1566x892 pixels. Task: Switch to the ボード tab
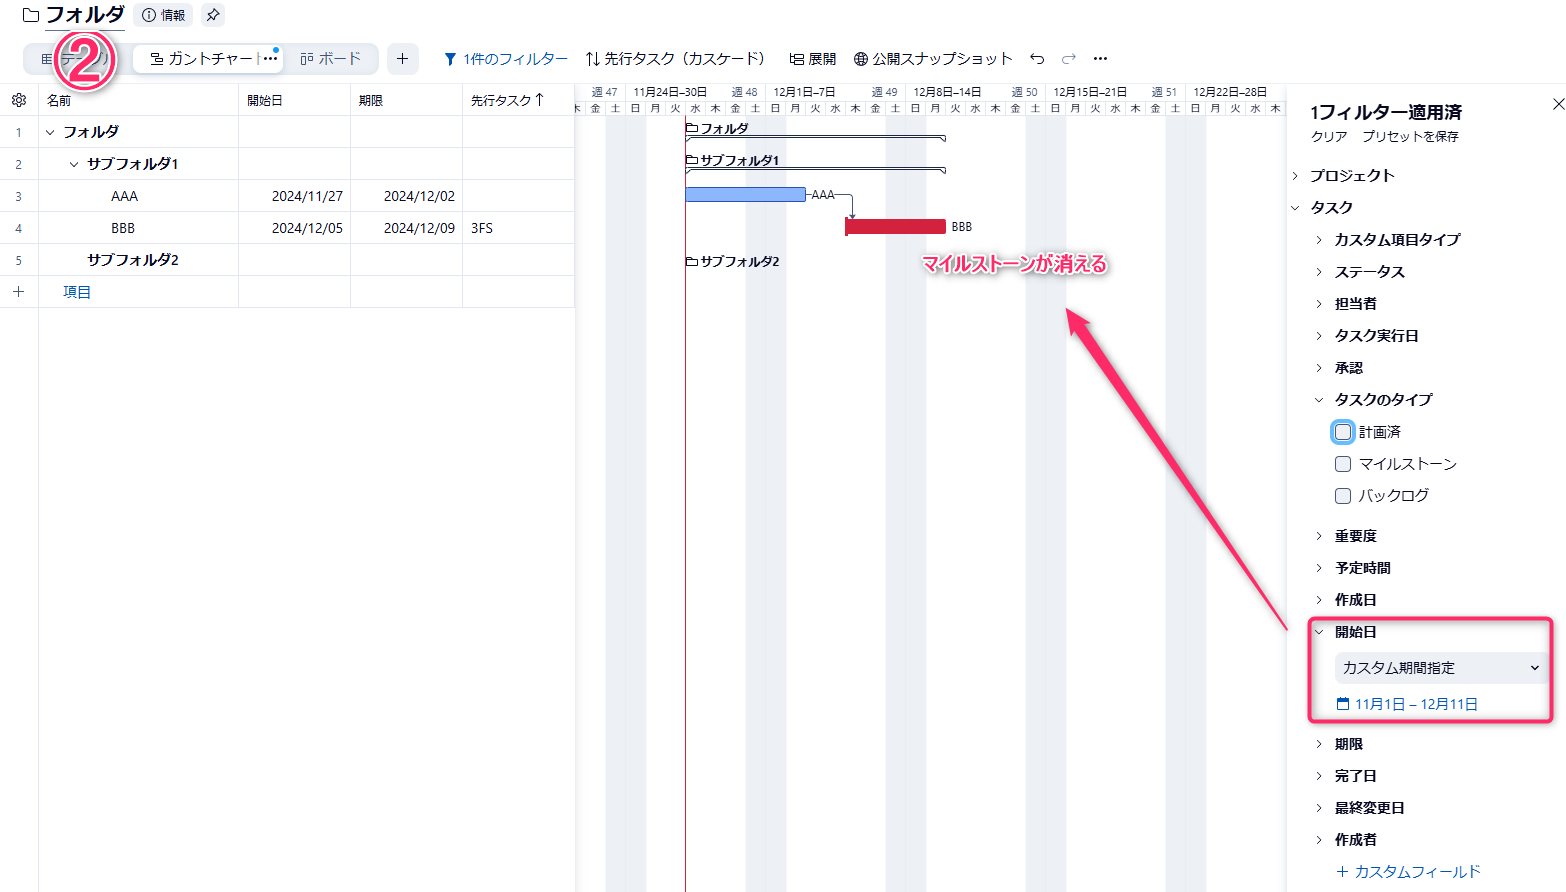pyautogui.click(x=331, y=59)
